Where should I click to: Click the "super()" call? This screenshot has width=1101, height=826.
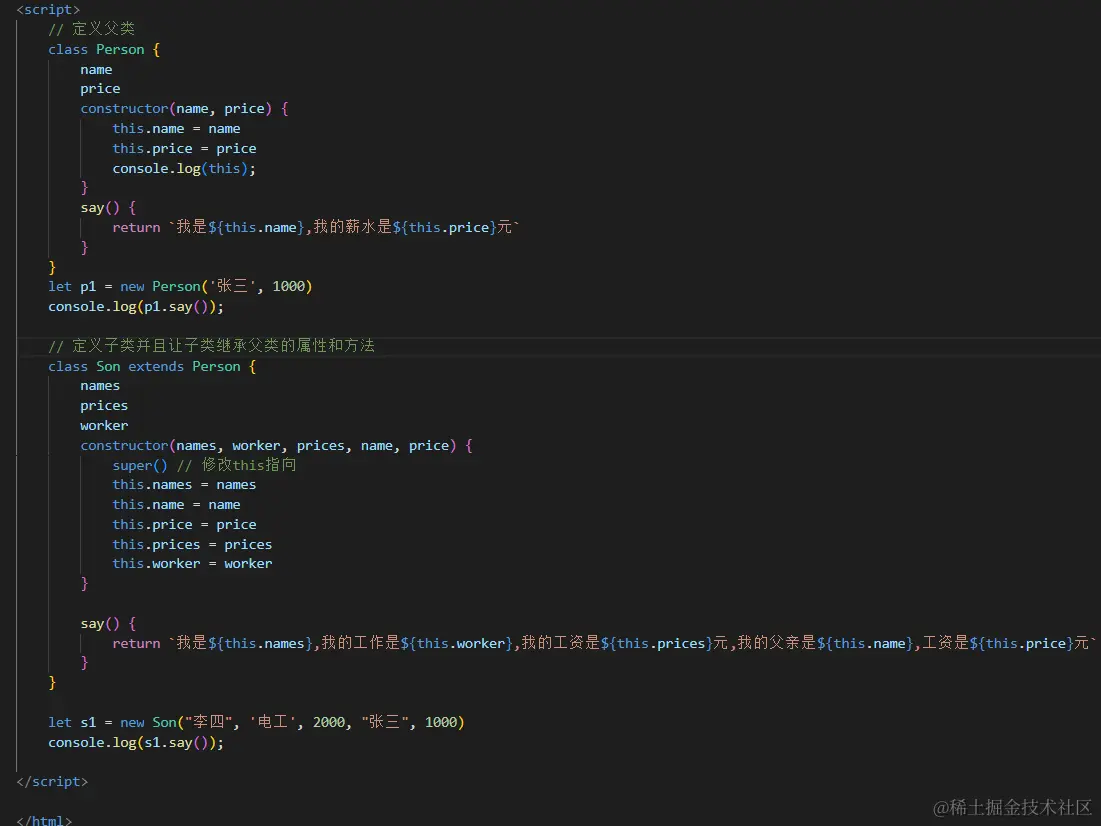click(x=140, y=466)
